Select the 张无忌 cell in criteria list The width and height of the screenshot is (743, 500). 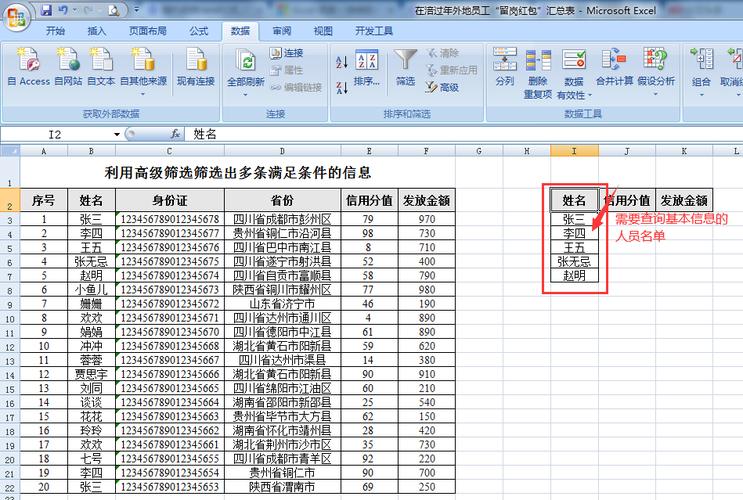pos(574,262)
